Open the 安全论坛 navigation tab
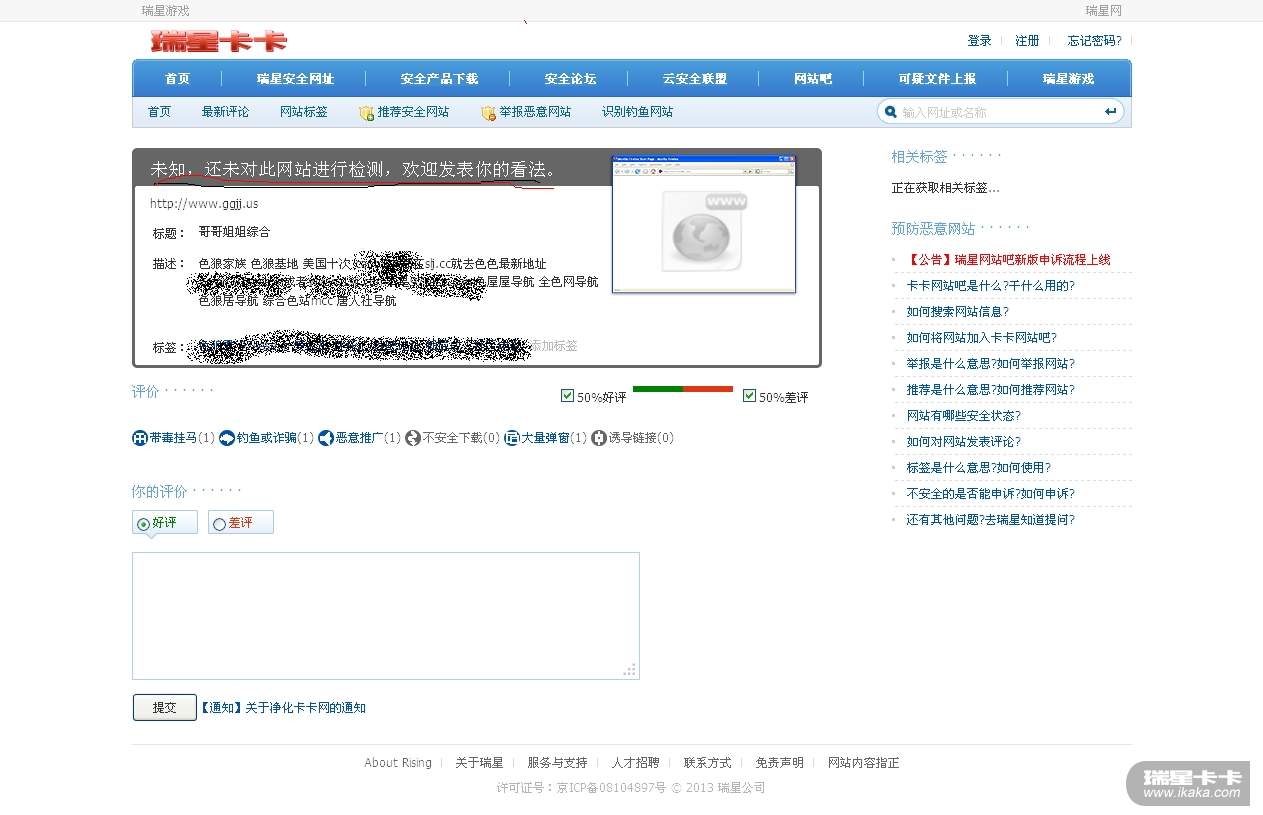This screenshot has height=815, width=1263. click(x=570, y=79)
